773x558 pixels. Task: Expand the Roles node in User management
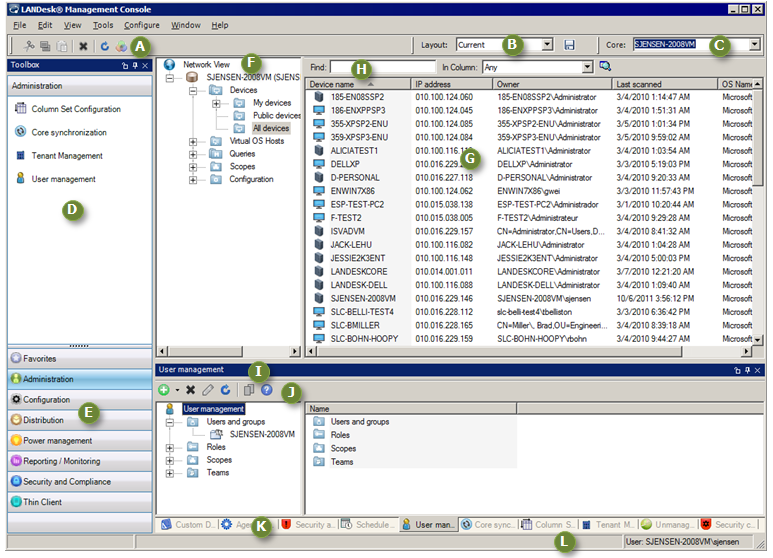click(170, 448)
